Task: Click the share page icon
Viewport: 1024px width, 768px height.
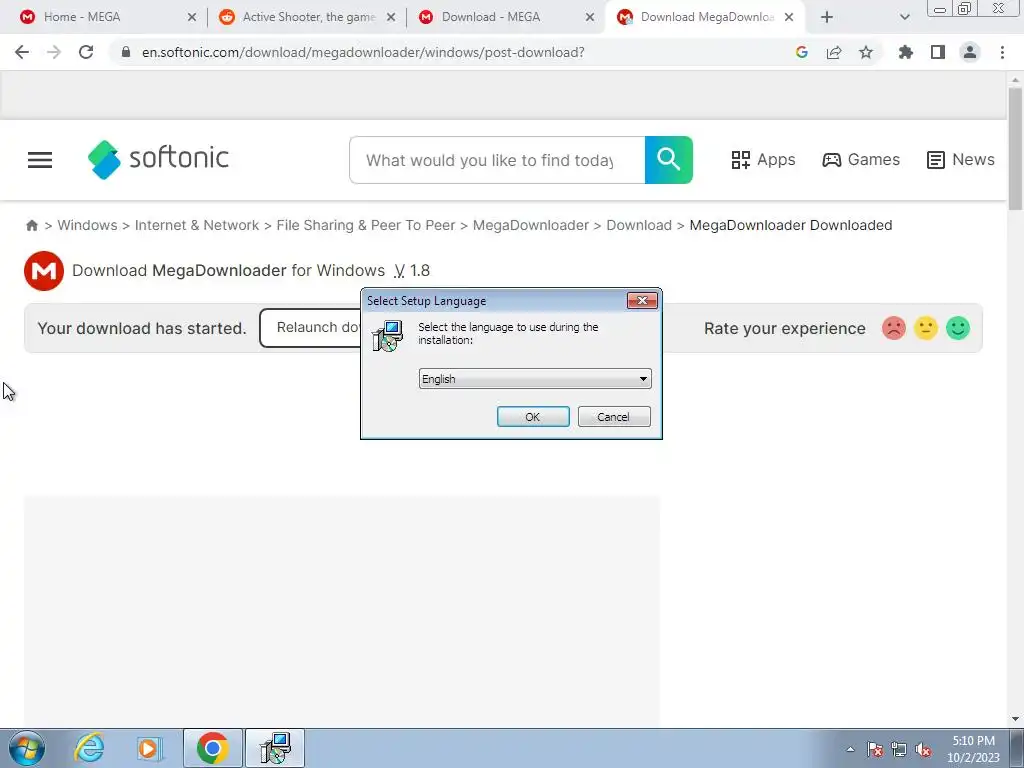Action: (x=834, y=52)
